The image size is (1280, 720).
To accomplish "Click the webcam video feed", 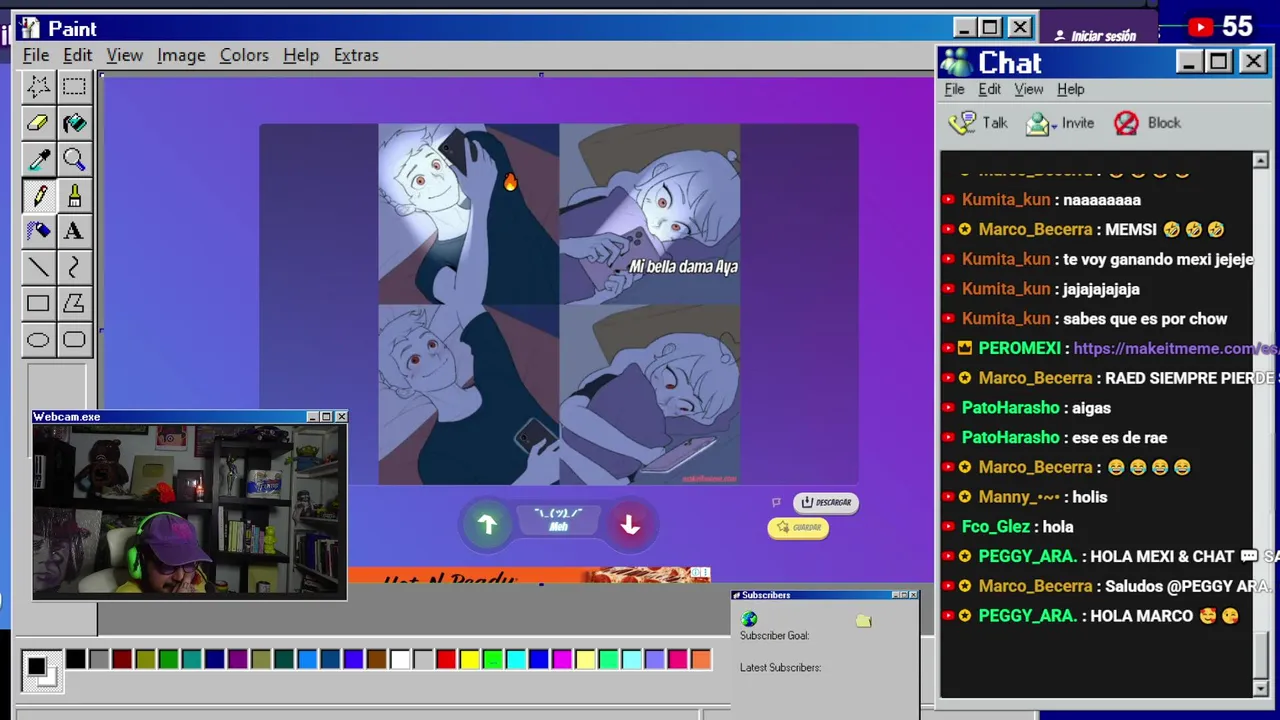I will click(x=189, y=511).
